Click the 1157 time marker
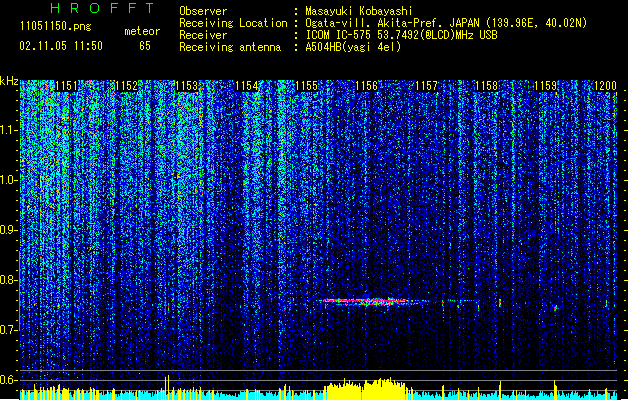This screenshot has width=629, height=400. (426, 86)
